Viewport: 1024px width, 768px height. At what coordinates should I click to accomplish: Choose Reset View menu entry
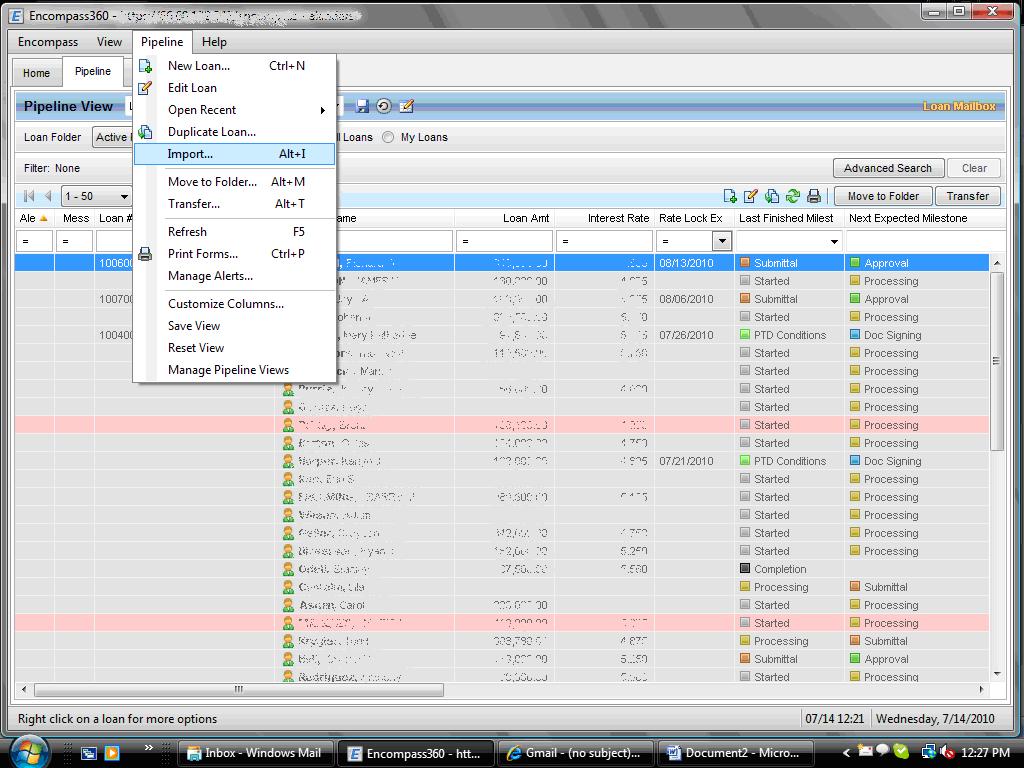click(234, 348)
